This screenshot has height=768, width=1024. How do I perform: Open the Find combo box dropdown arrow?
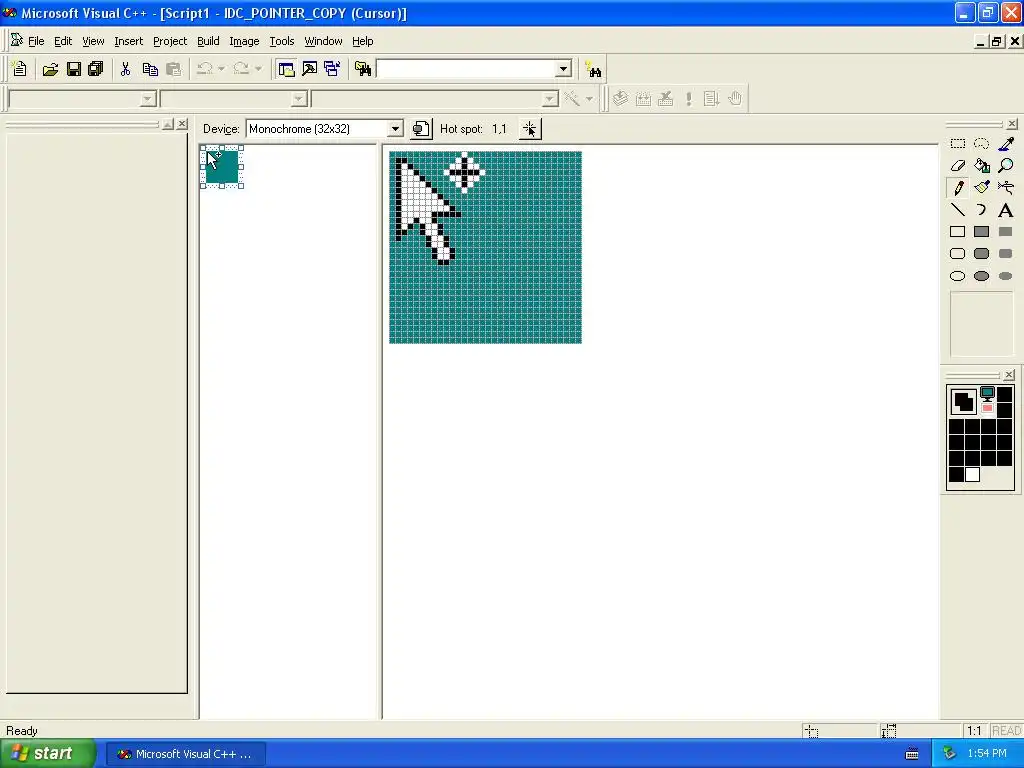pyautogui.click(x=563, y=69)
